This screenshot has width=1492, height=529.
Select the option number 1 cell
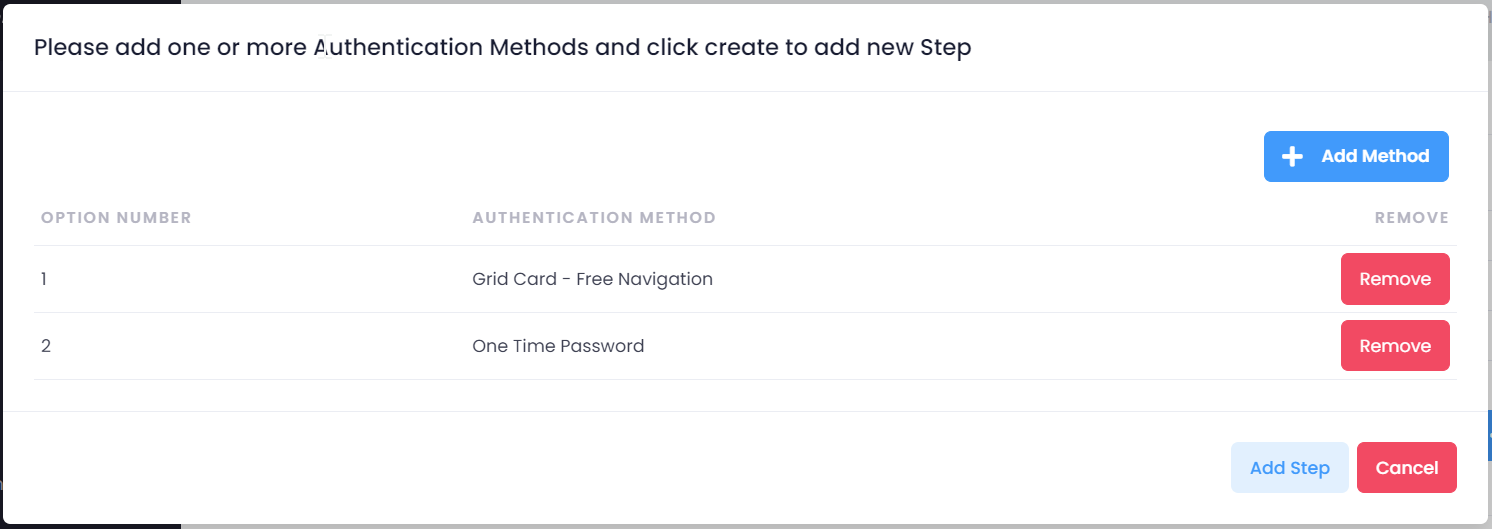coord(44,279)
